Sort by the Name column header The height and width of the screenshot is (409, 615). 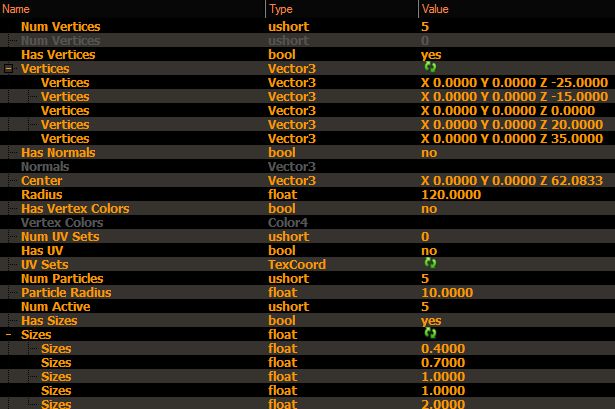(16, 9)
